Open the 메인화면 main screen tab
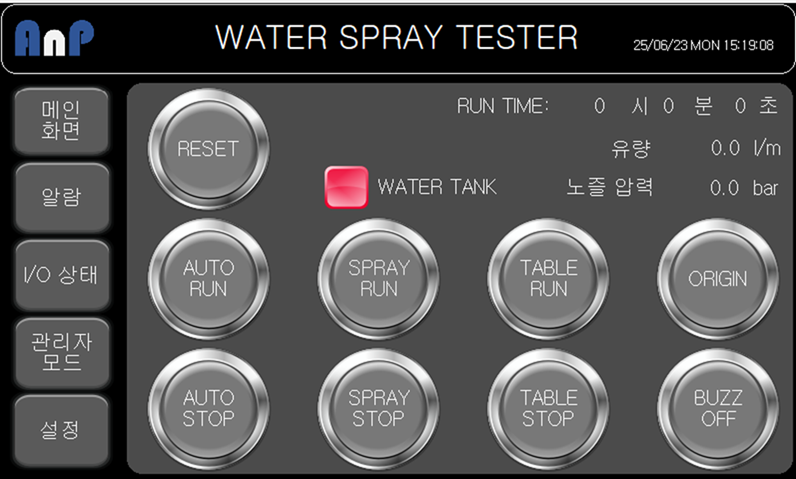The height and width of the screenshot is (479, 796). (x=61, y=120)
